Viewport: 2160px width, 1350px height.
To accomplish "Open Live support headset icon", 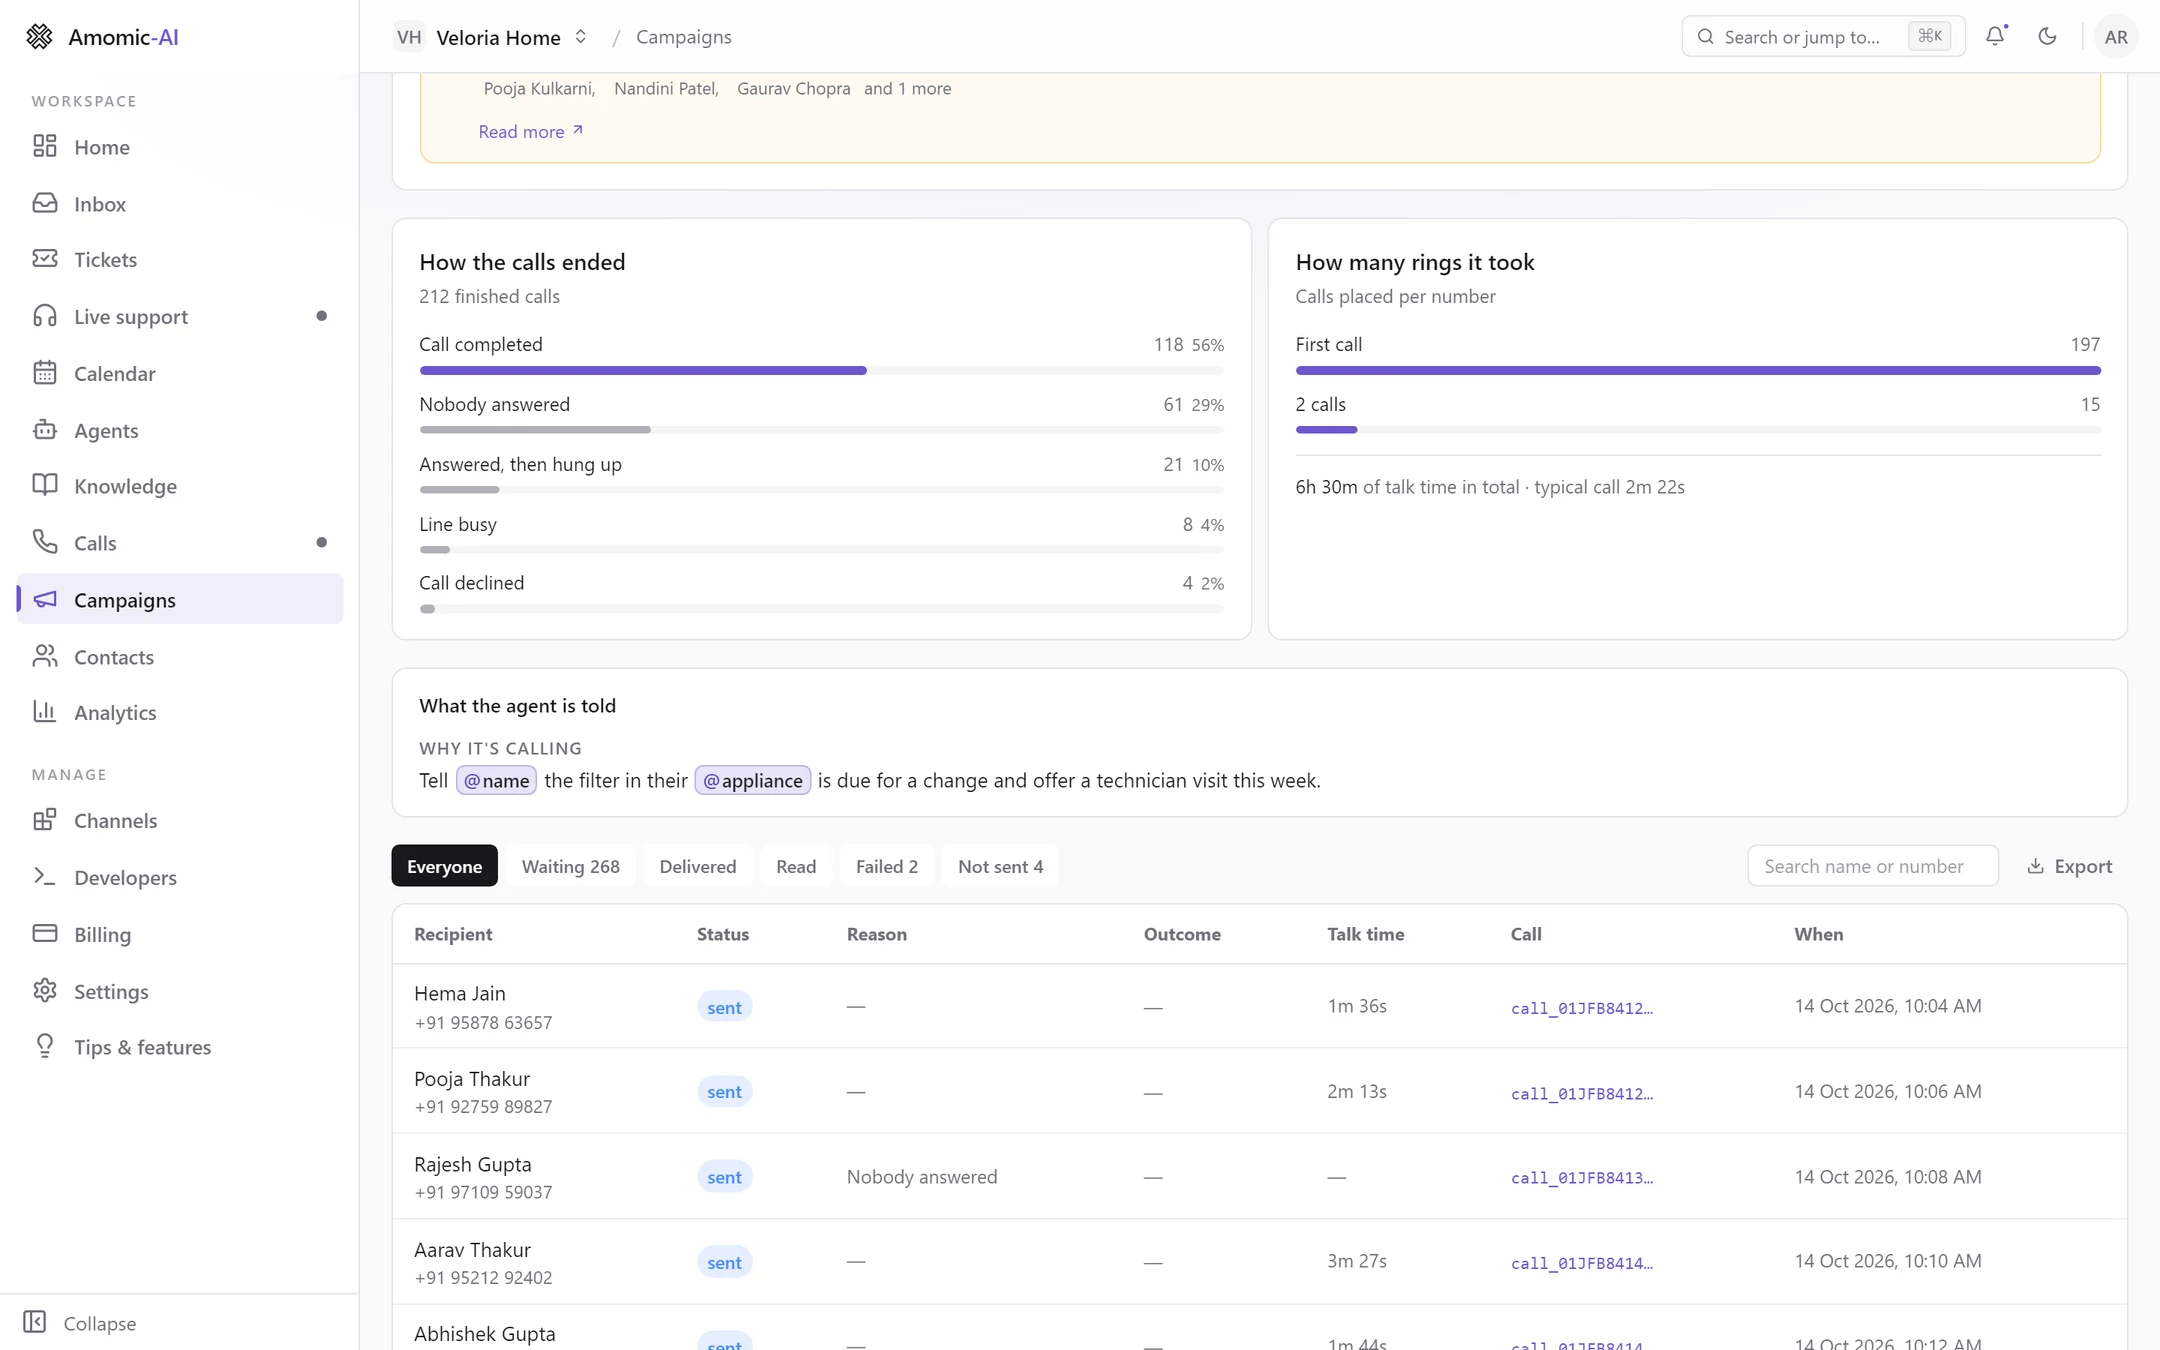I will pos(44,316).
